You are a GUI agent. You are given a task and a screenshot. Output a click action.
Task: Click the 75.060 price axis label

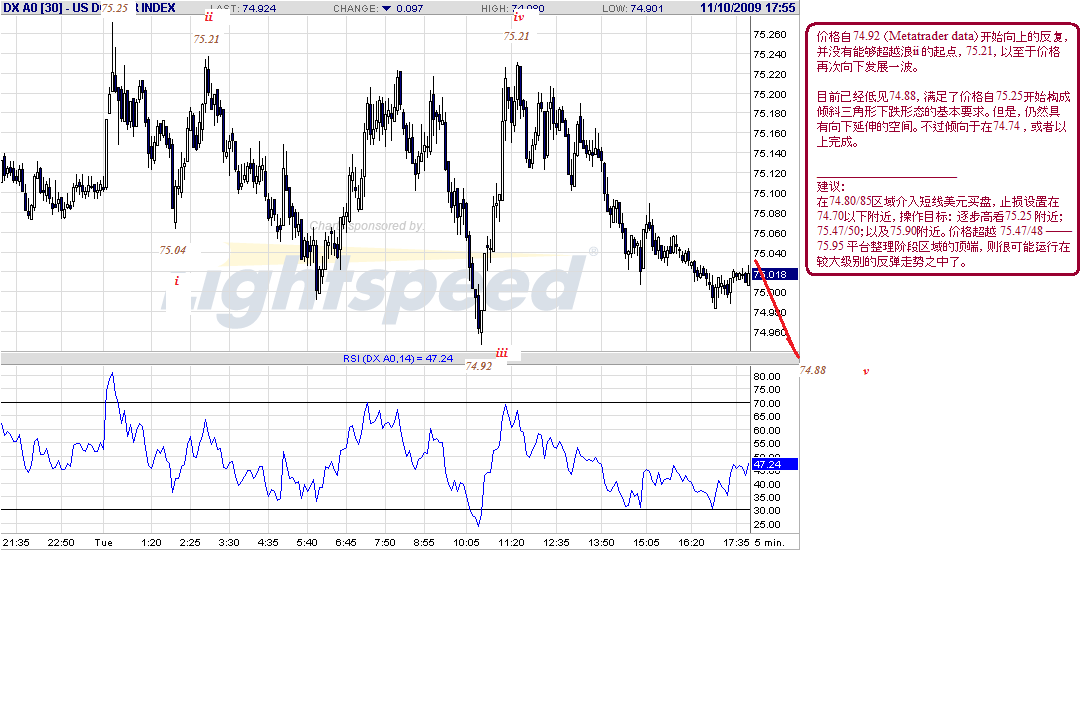770,233
